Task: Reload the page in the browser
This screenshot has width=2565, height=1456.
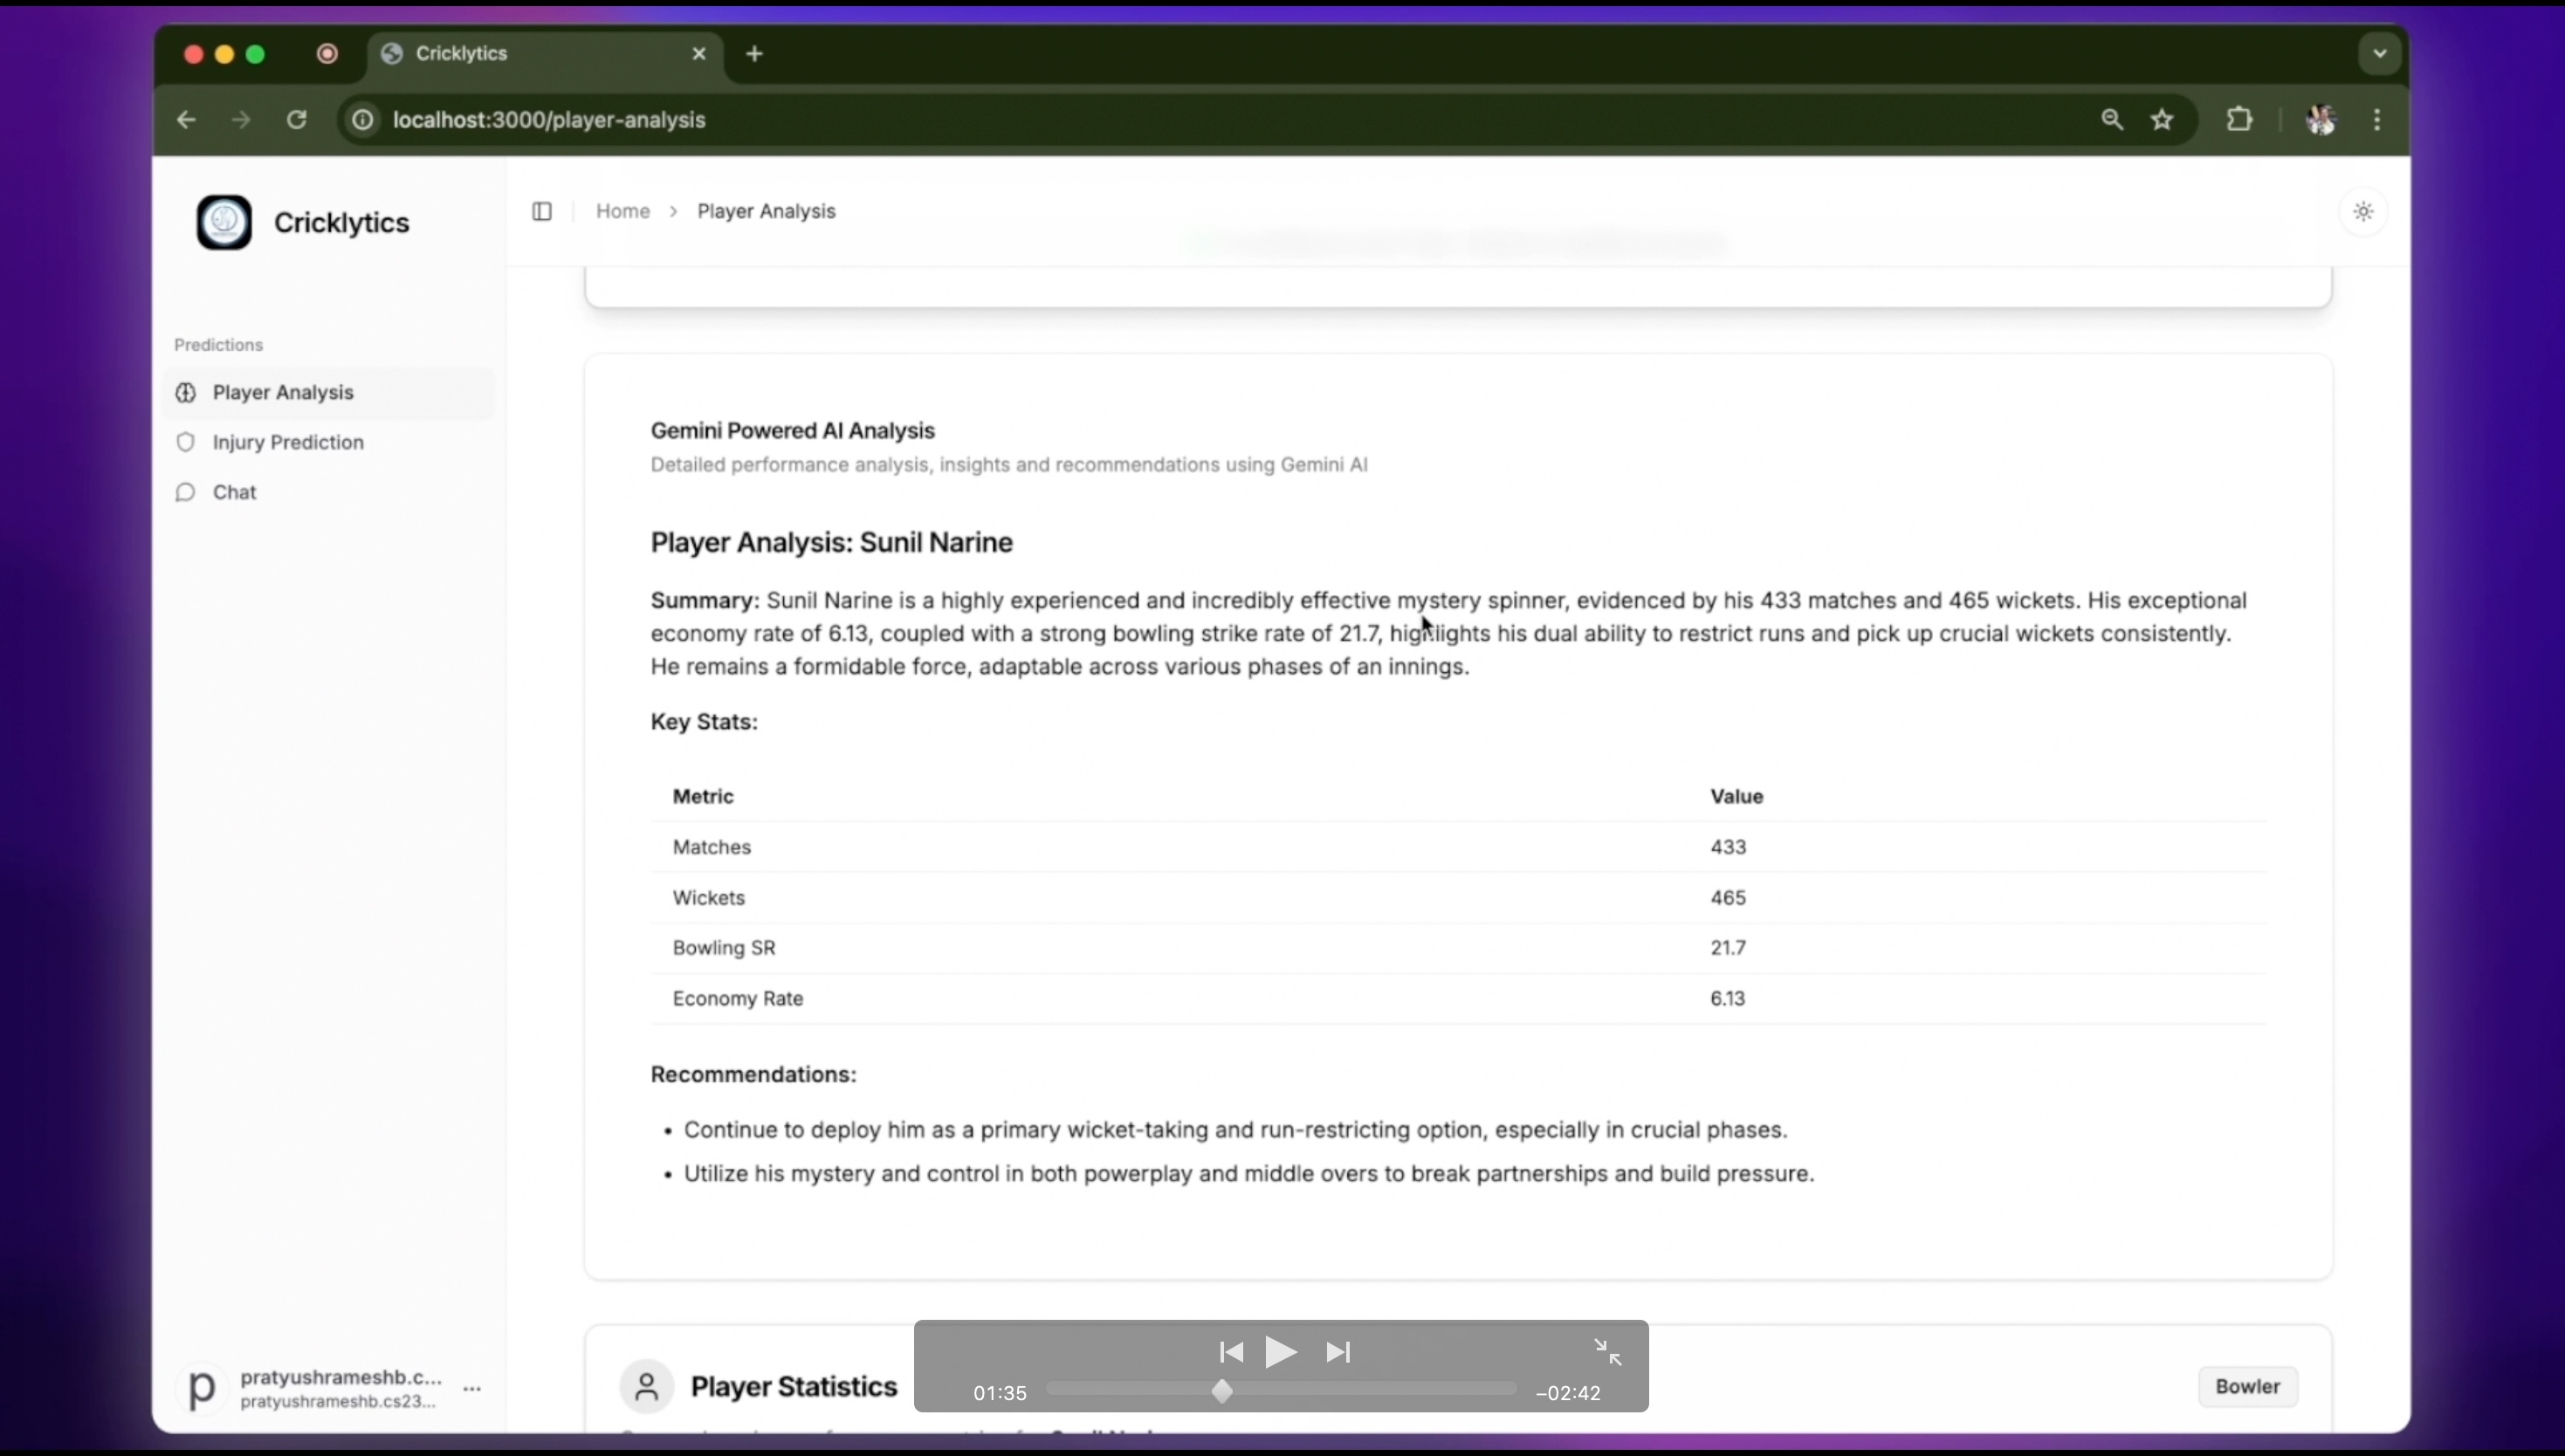Action: coord(296,120)
